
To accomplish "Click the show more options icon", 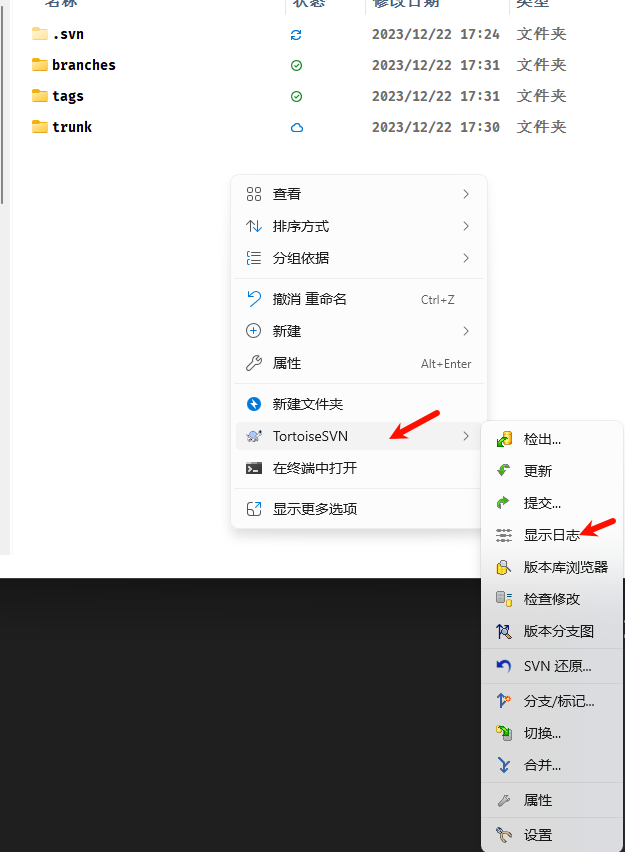I will [254, 509].
